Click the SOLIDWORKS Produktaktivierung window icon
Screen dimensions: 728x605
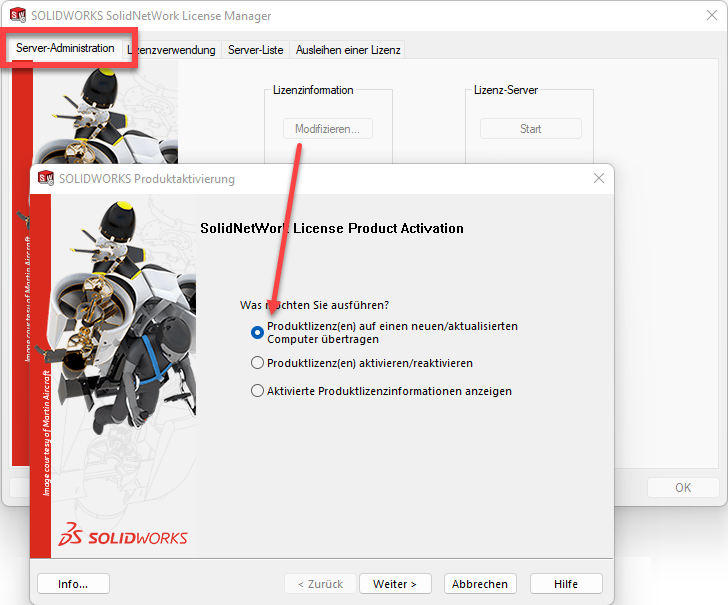[x=45, y=179]
